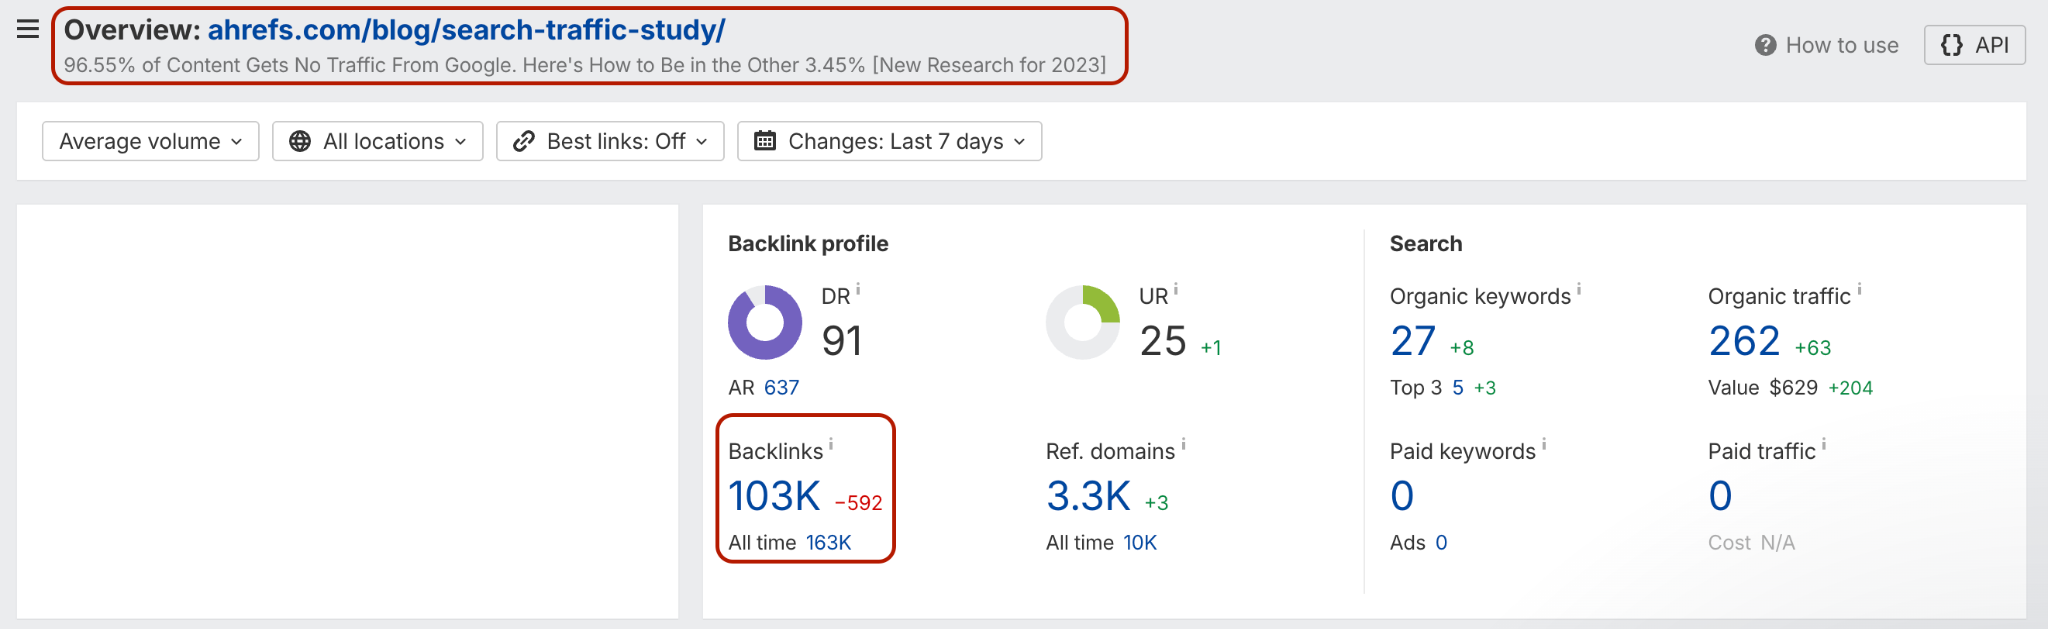Open the AR value 637
This screenshot has height=629, width=2048.
tap(782, 387)
